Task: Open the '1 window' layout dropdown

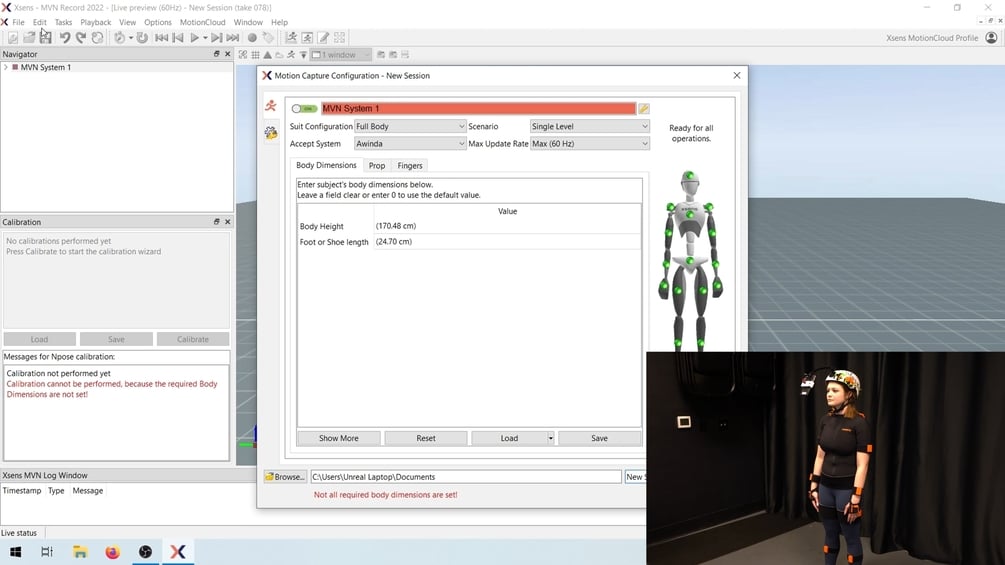Action: (341, 55)
